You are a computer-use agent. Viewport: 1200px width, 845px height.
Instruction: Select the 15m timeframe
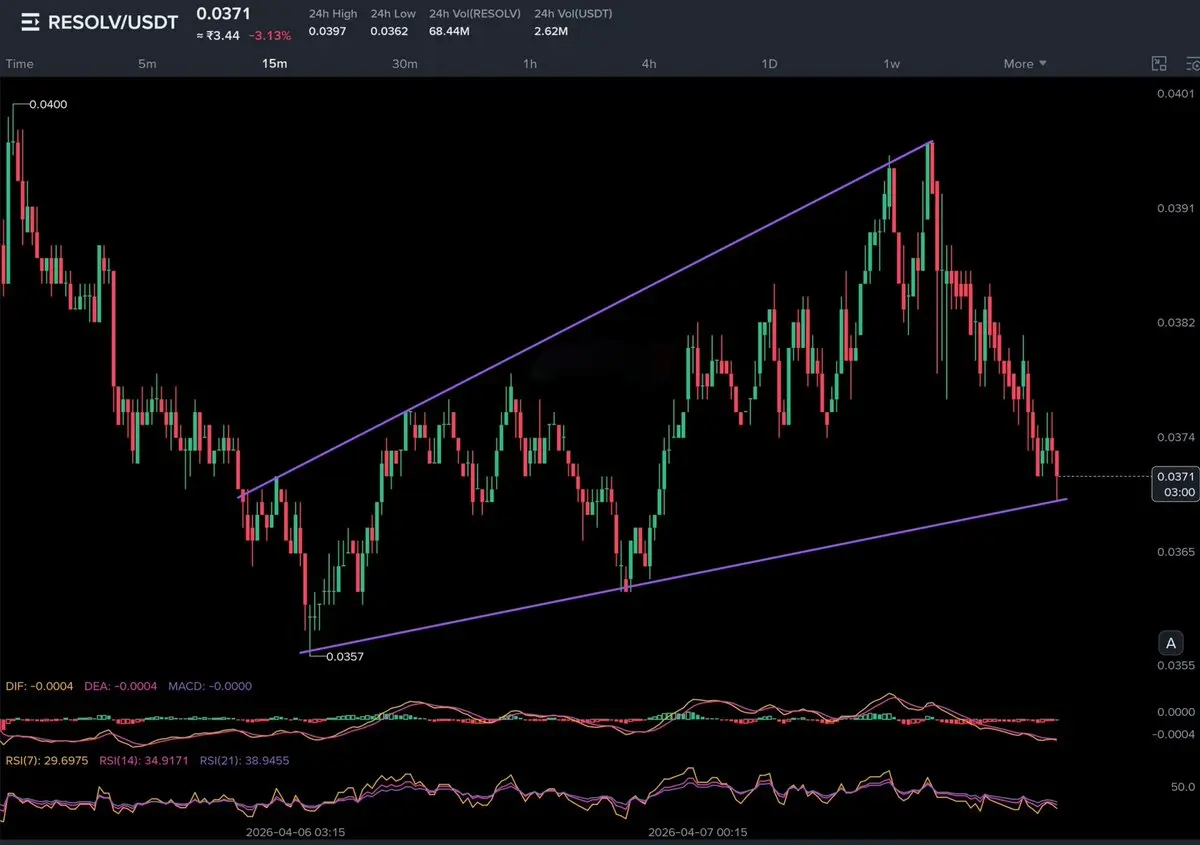tap(274, 64)
